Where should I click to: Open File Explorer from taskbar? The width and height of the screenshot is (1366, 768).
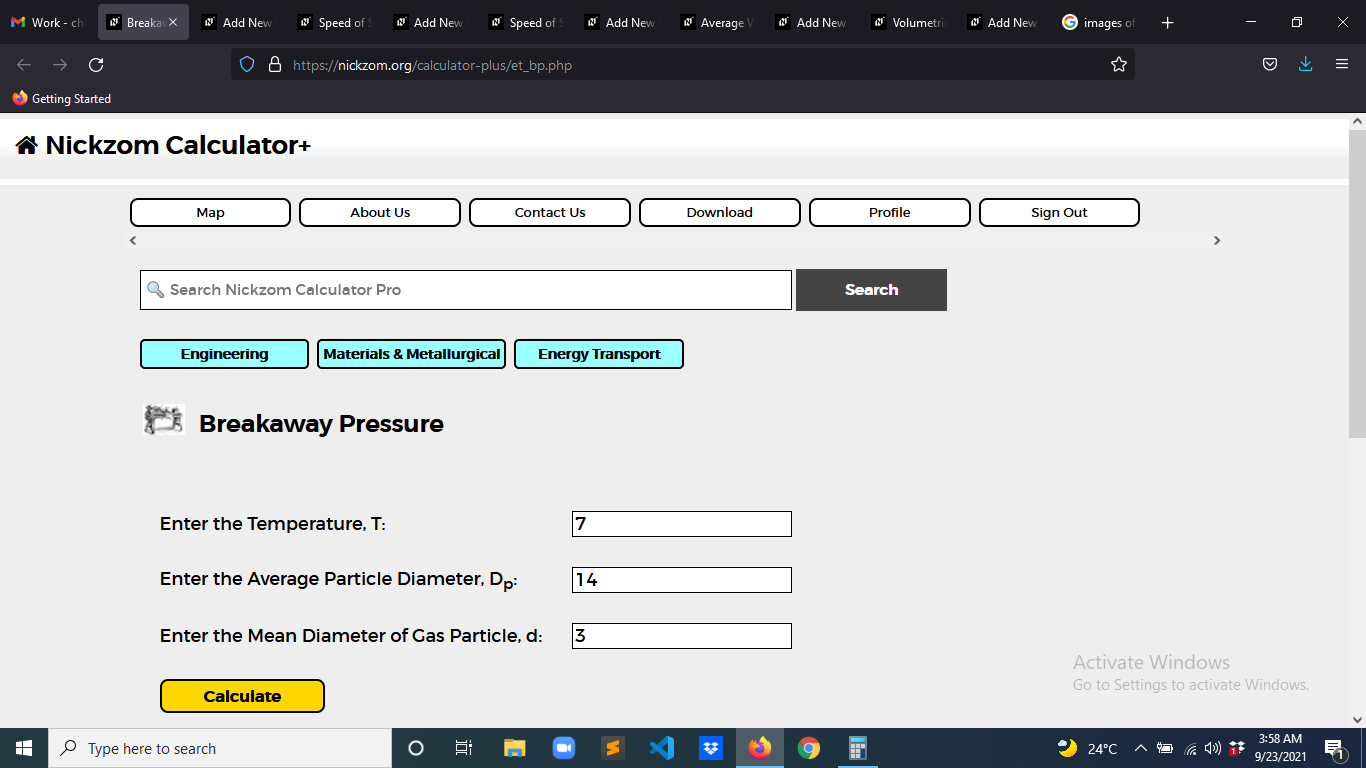pyautogui.click(x=514, y=748)
